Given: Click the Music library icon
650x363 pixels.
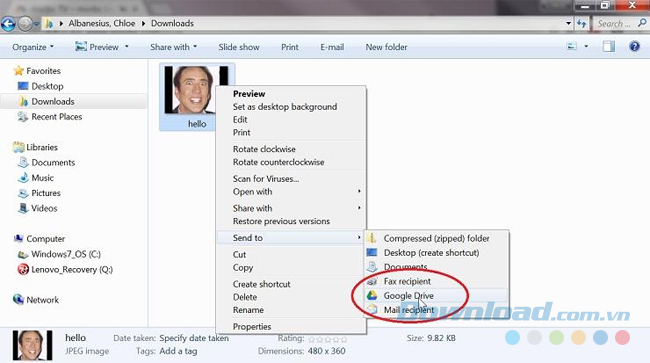Looking at the screenshot, I should (x=23, y=177).
